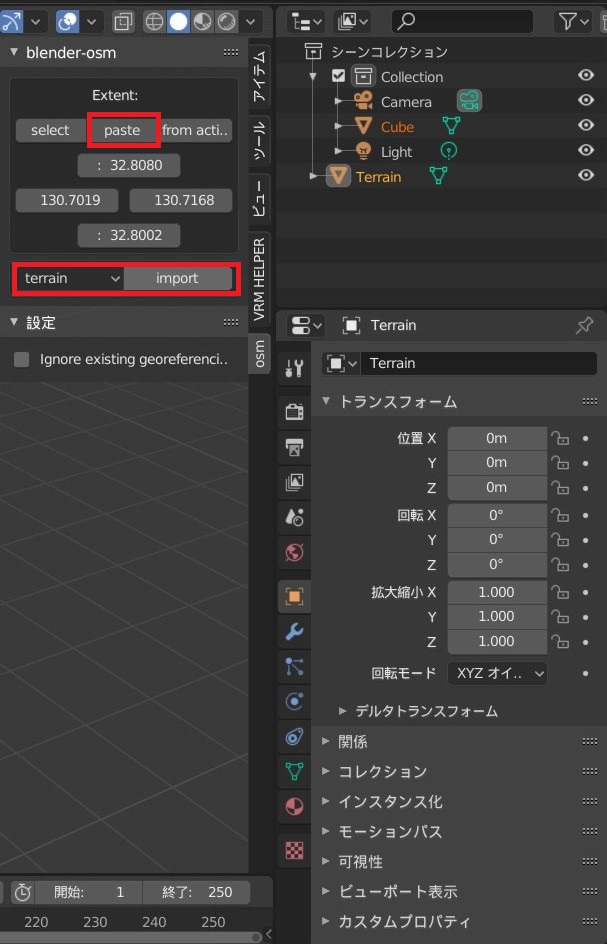Viewport: 607px width, 944px height.
Task: Open the Material properties tab icon
Action: click(294, 806)
